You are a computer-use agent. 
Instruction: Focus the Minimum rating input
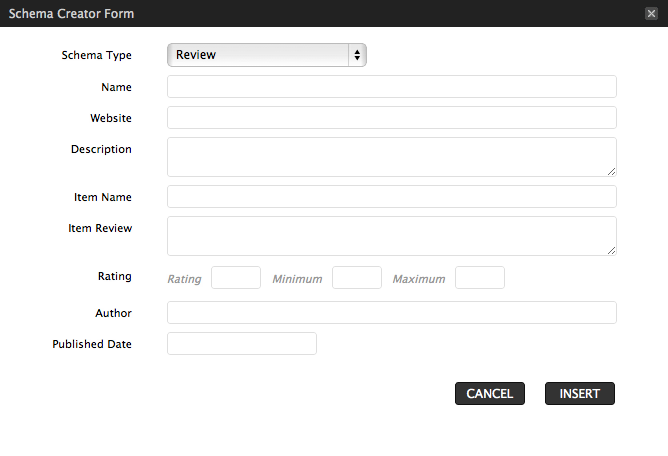[357, 277]
